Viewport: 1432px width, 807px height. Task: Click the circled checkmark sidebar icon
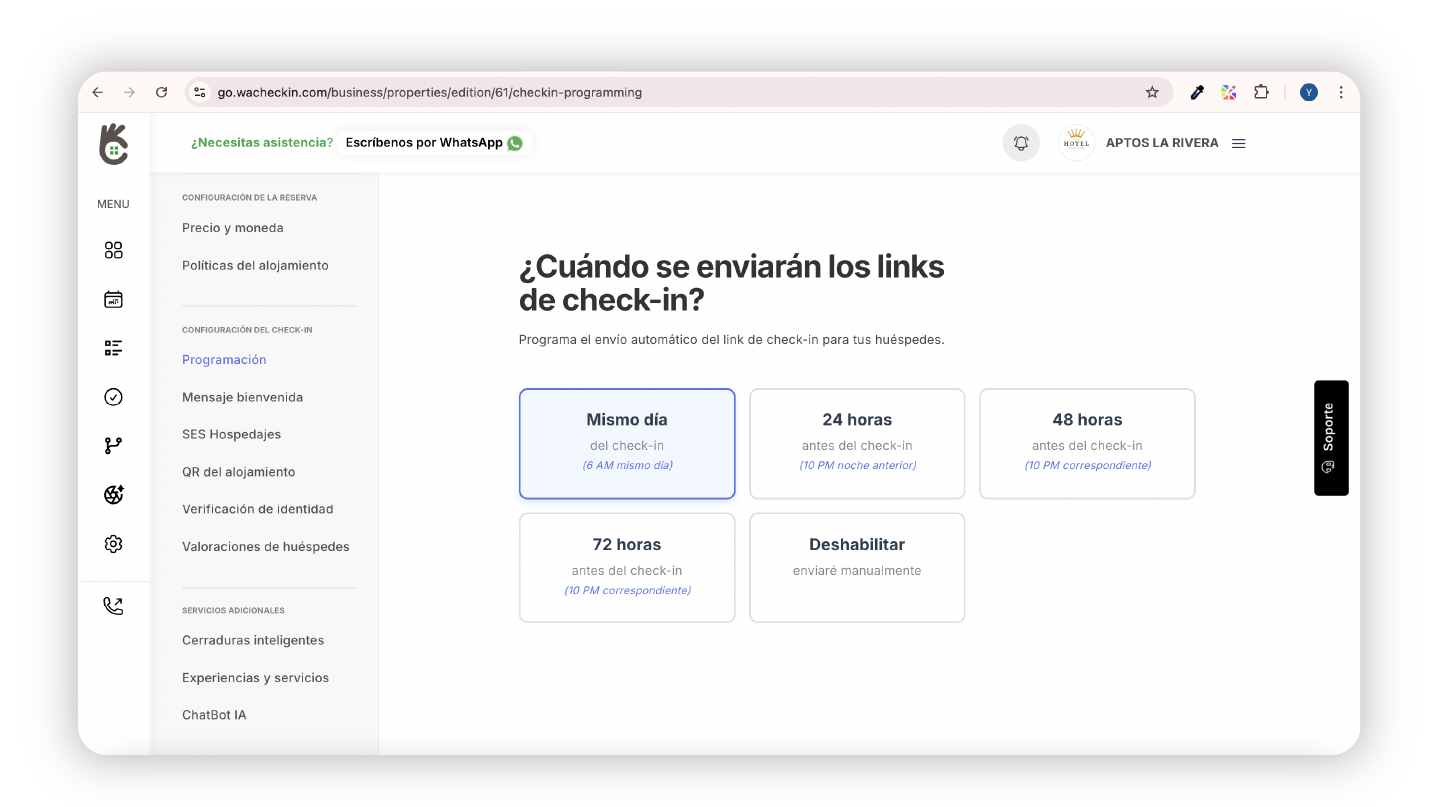(113, 397)
